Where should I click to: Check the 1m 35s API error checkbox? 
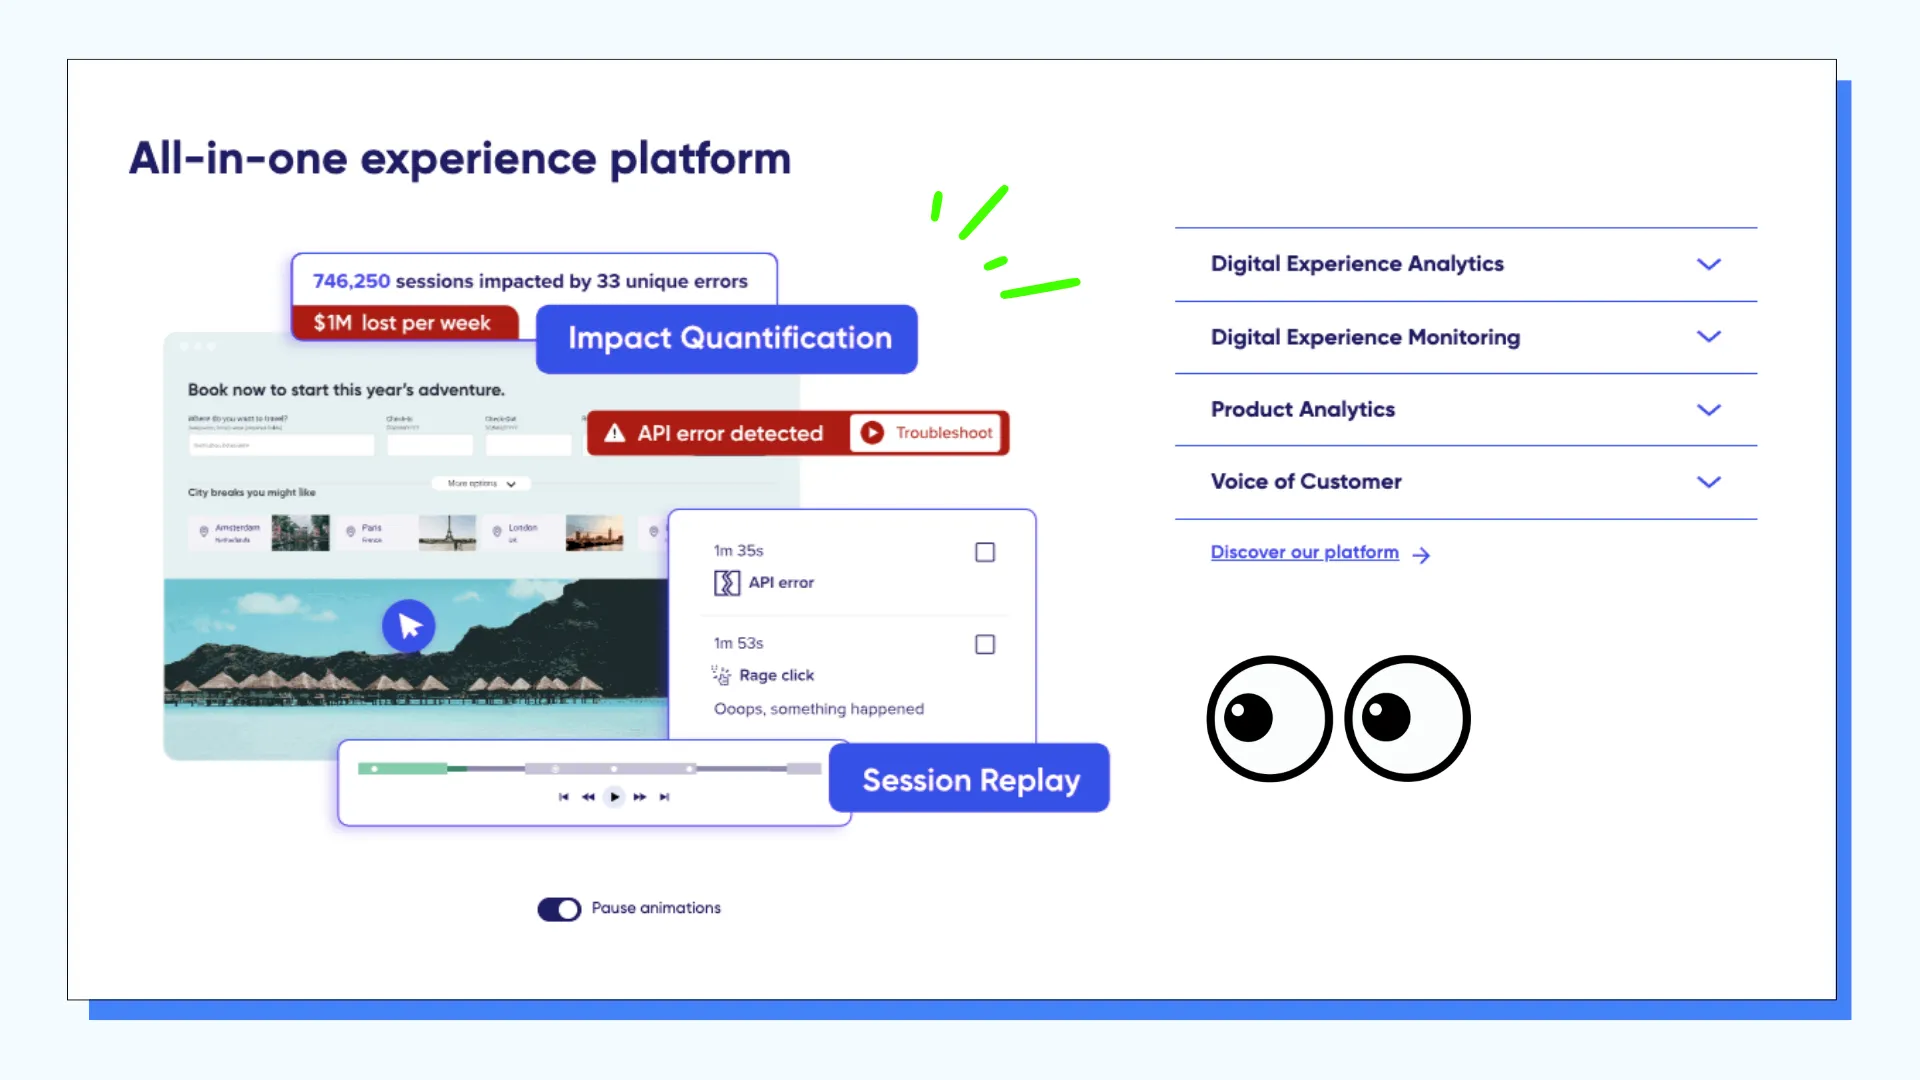tap(985, 552)
